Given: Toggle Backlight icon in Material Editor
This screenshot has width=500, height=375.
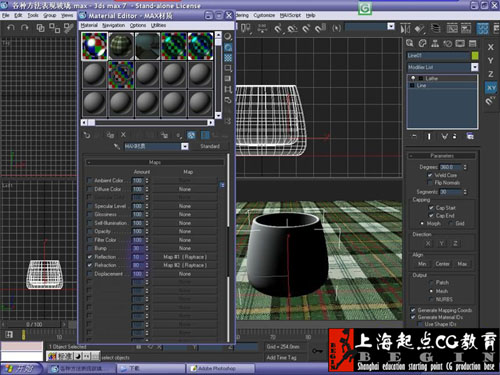Looking at the screenshot, I should [228, 47].
